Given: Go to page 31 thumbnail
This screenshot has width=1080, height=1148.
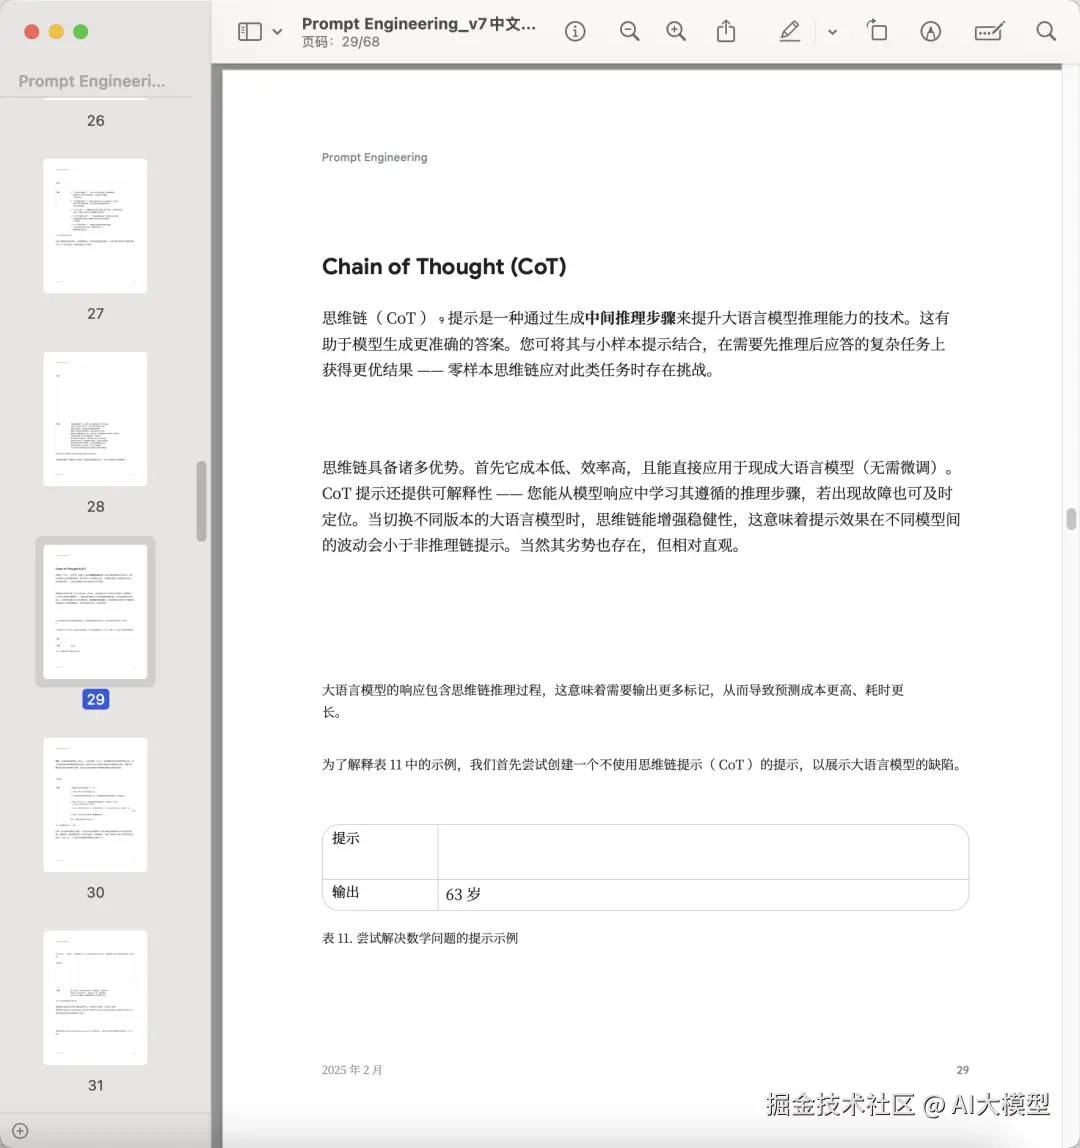Looking at the screenshot, I should [95, 998].
